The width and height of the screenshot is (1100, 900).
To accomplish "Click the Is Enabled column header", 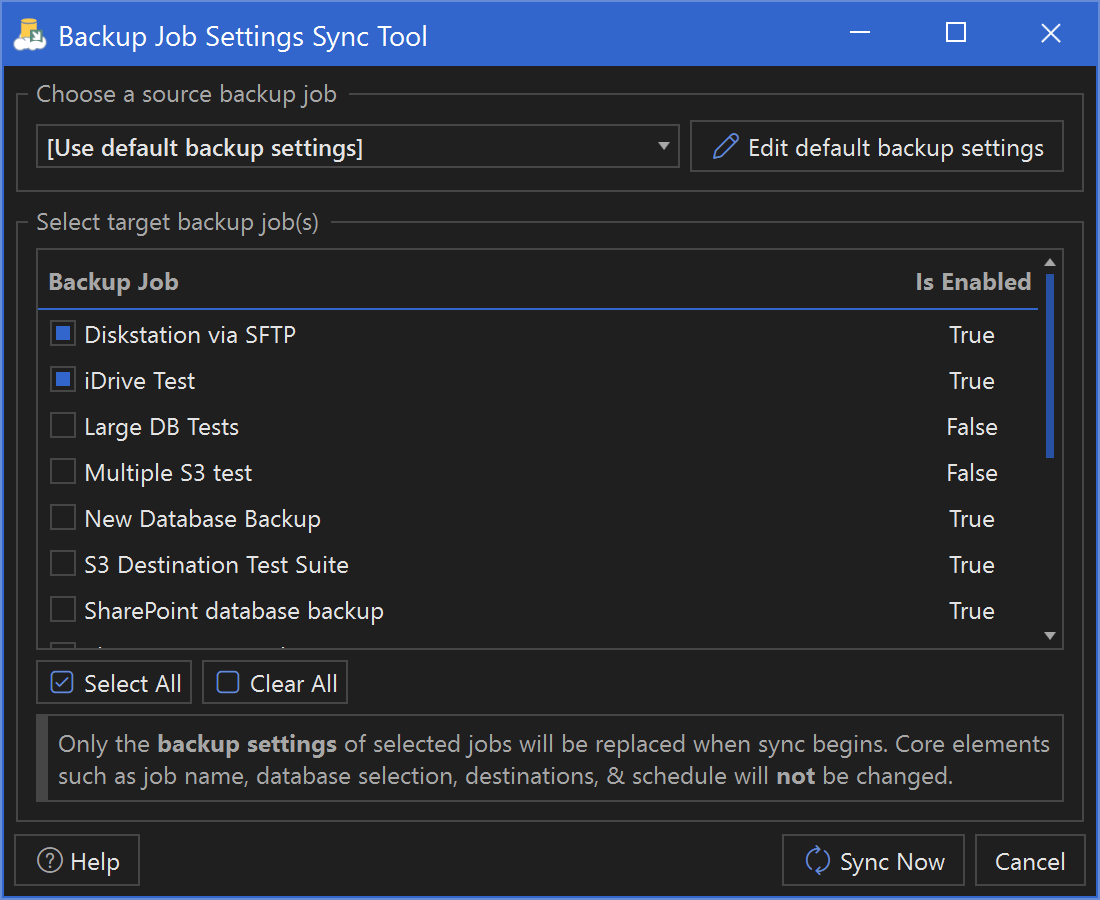I will pos(972,282).
